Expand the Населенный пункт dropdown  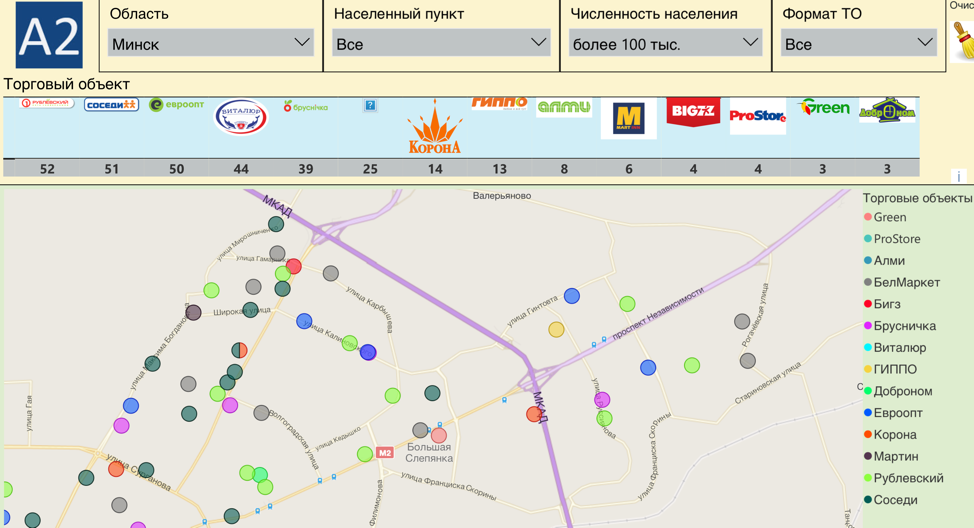(440, 43)
